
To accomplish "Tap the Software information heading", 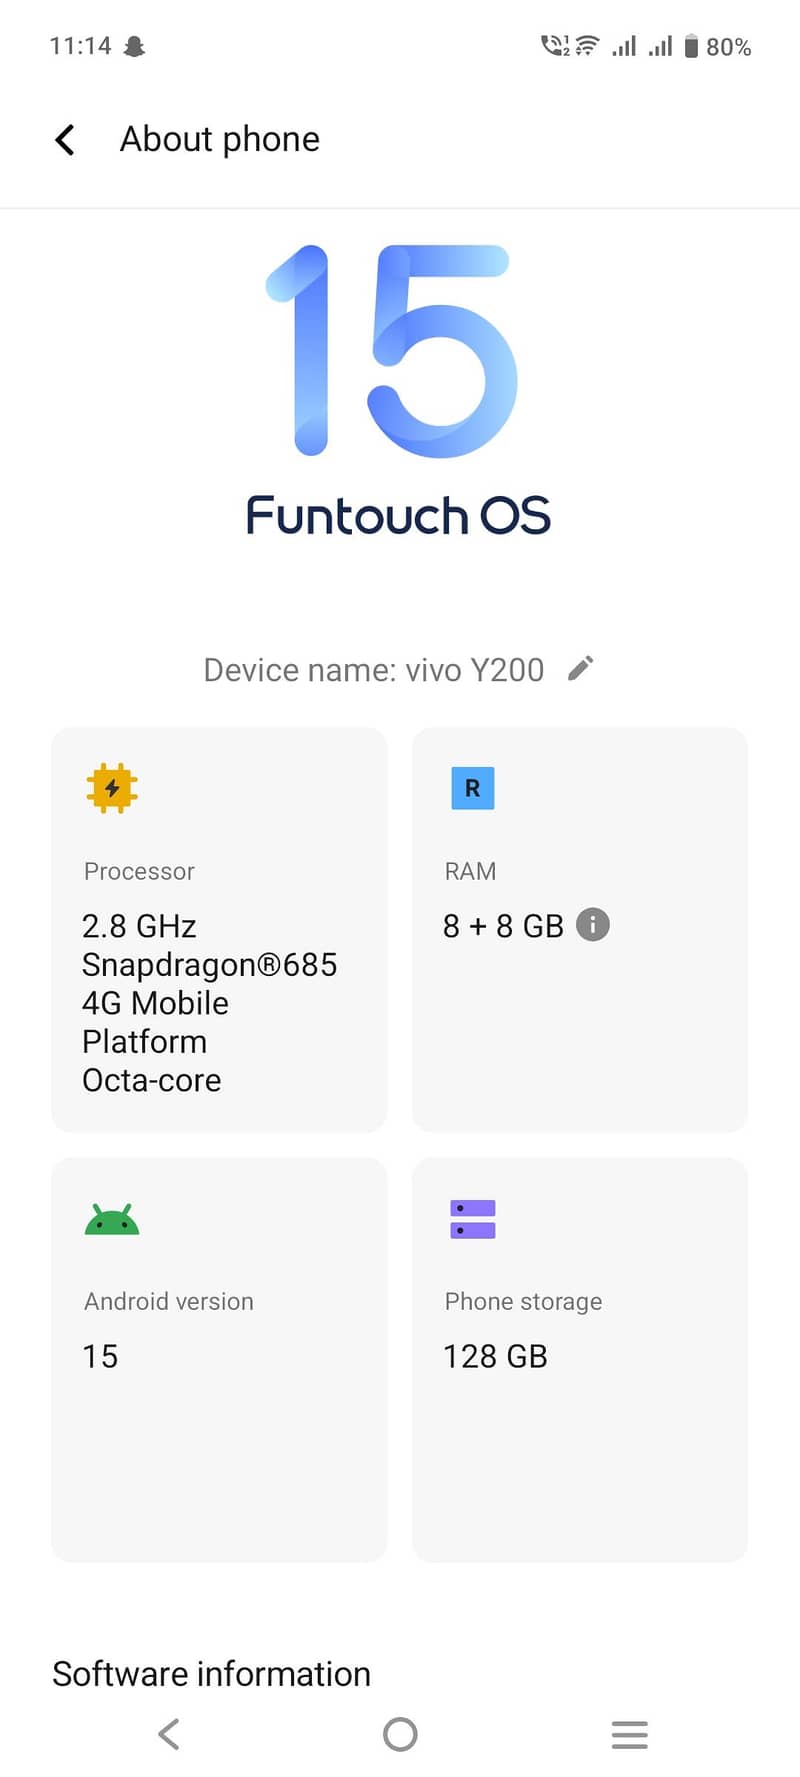I will (211, 1674).
